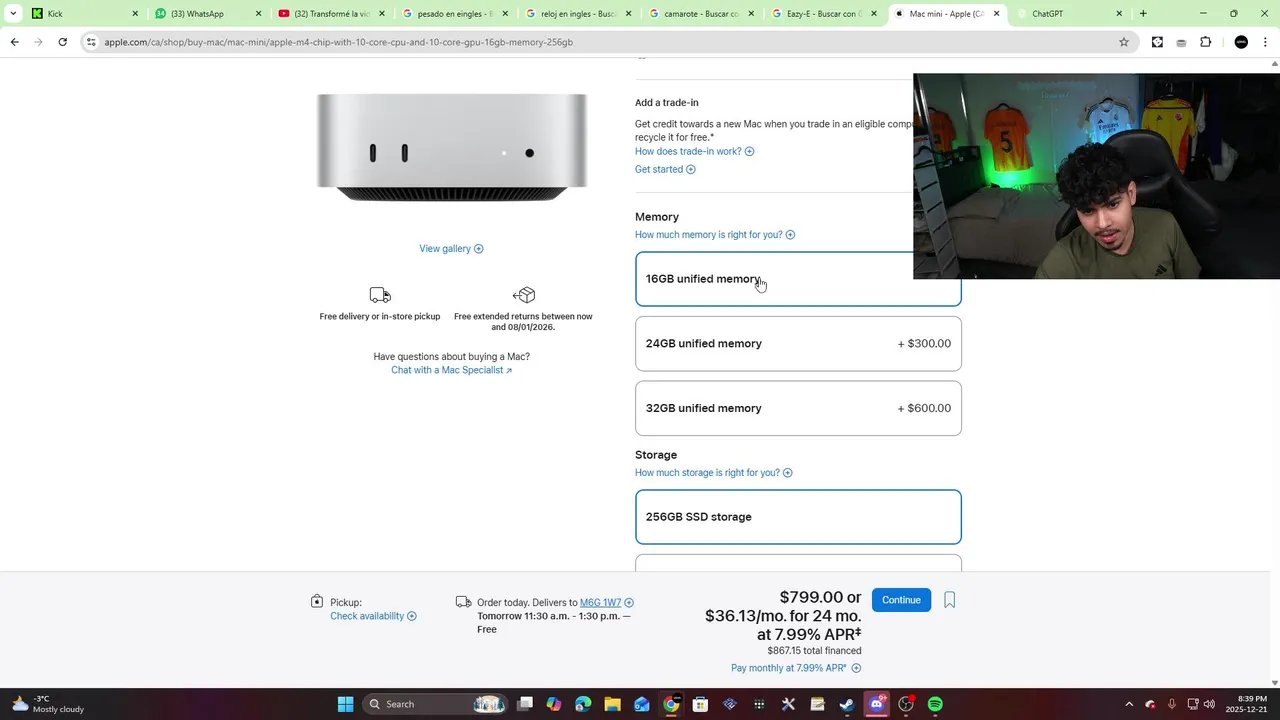Viewport: 1280px width, 720px height.
Task: Switch to the reloj en ingles tab
Action: tap(578, 14)
